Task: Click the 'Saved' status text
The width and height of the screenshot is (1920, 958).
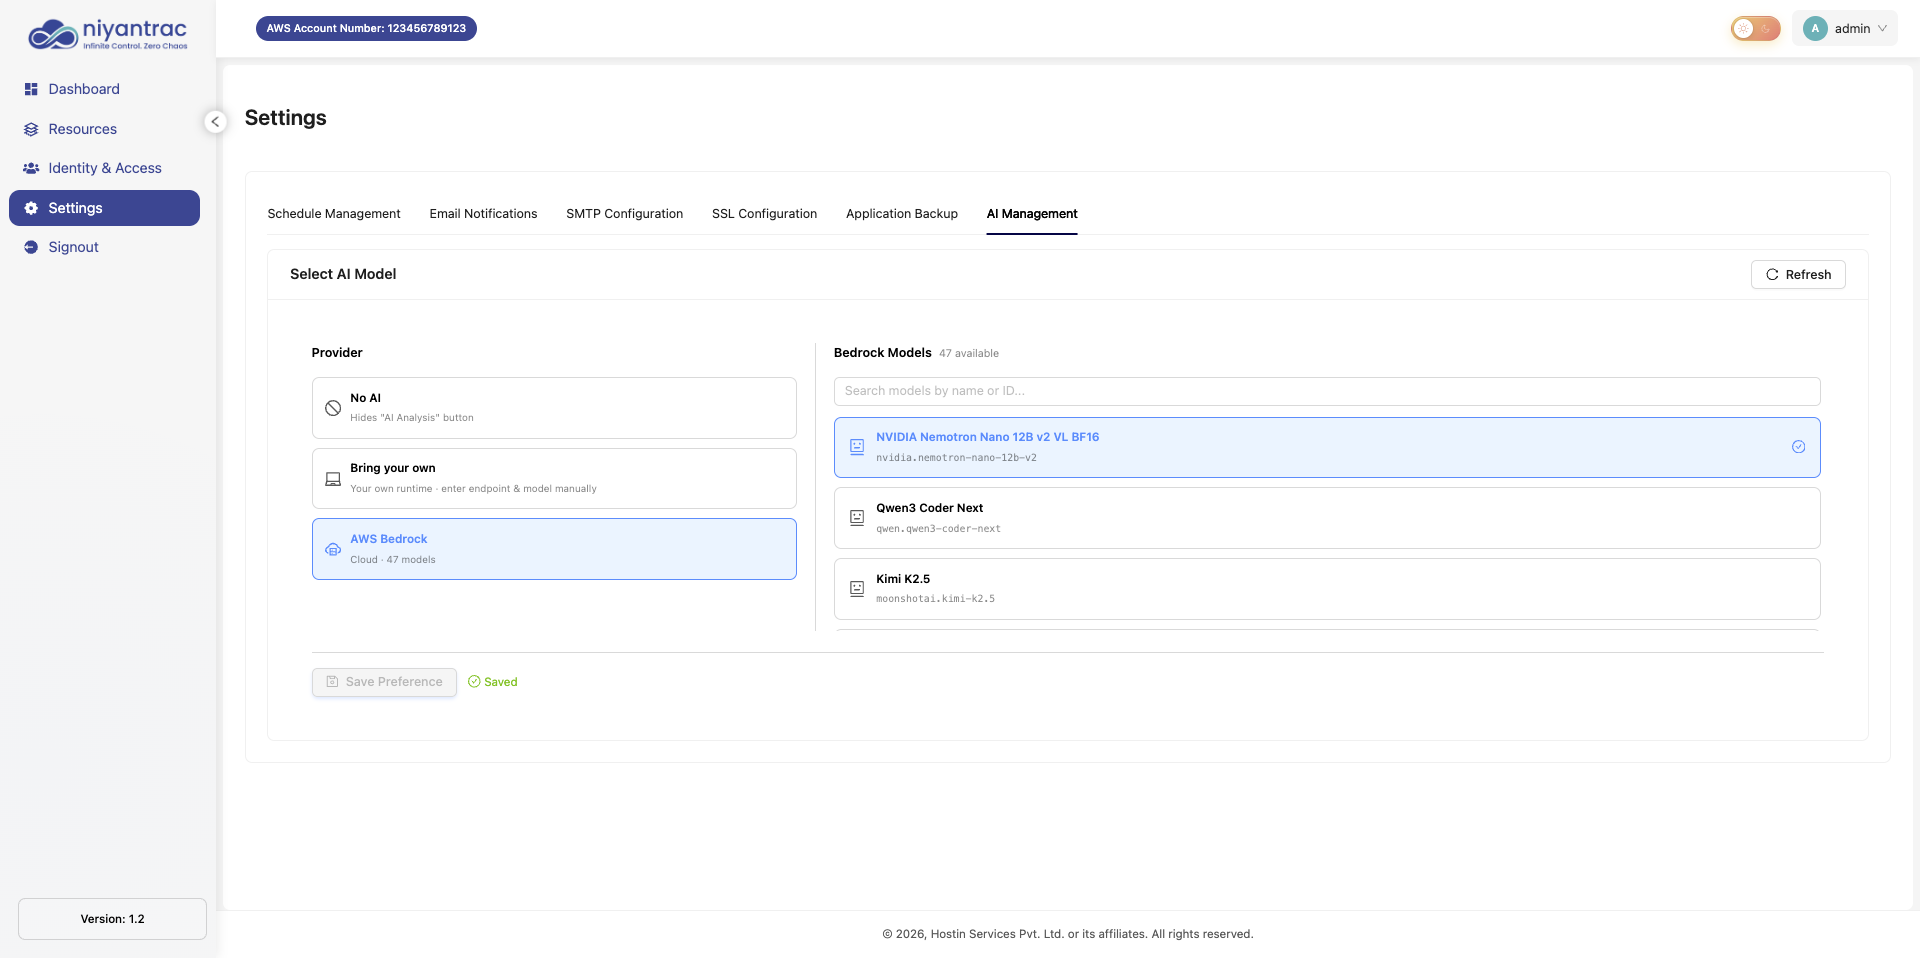Action: 501,682
